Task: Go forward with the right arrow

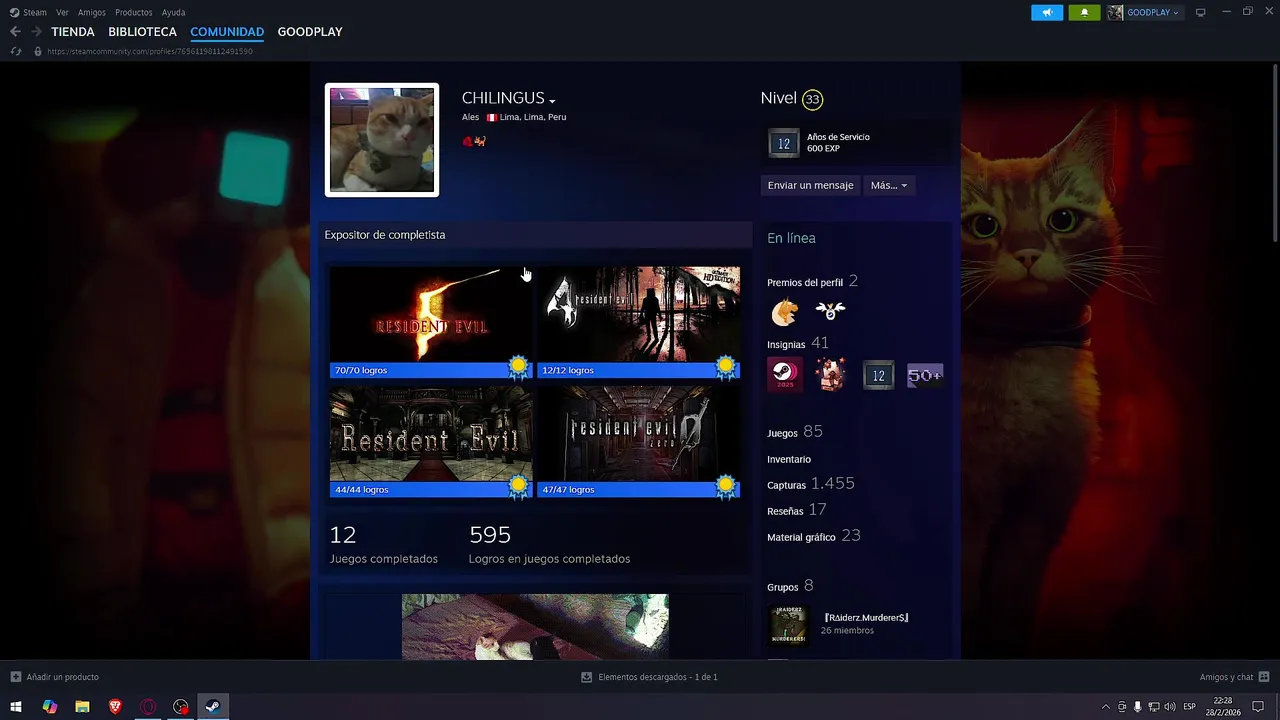Action: [36, 32]
